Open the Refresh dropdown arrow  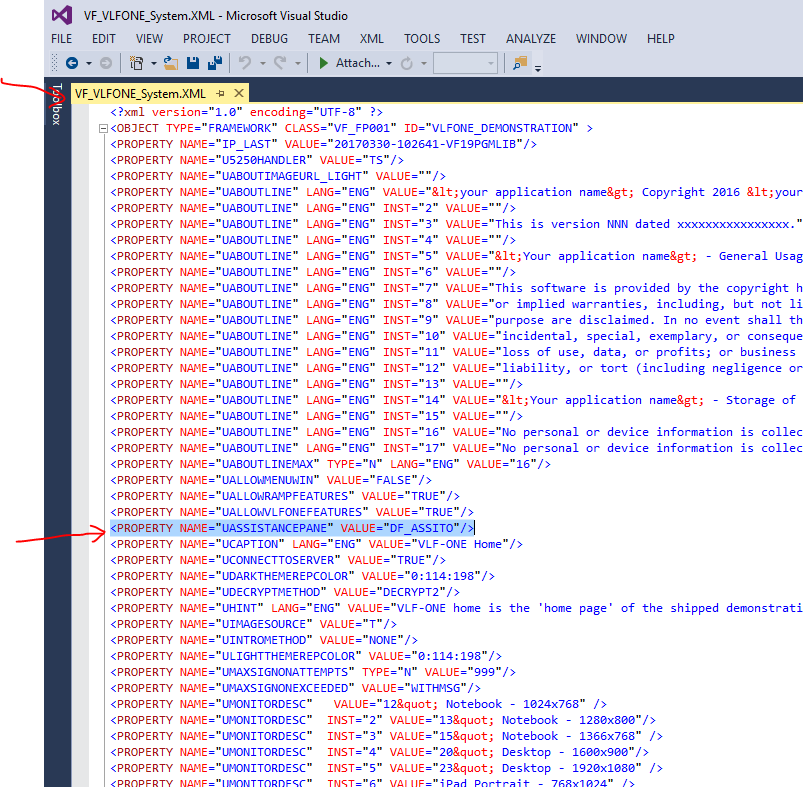point(424,63)
